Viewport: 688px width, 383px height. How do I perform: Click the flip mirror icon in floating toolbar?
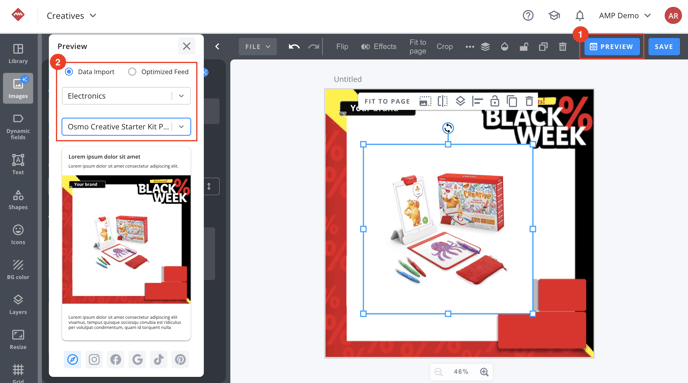pos(443,101)
